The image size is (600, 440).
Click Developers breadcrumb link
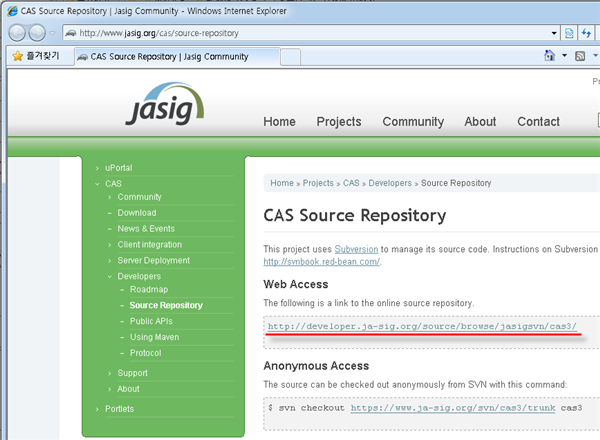tap(390, 183)
